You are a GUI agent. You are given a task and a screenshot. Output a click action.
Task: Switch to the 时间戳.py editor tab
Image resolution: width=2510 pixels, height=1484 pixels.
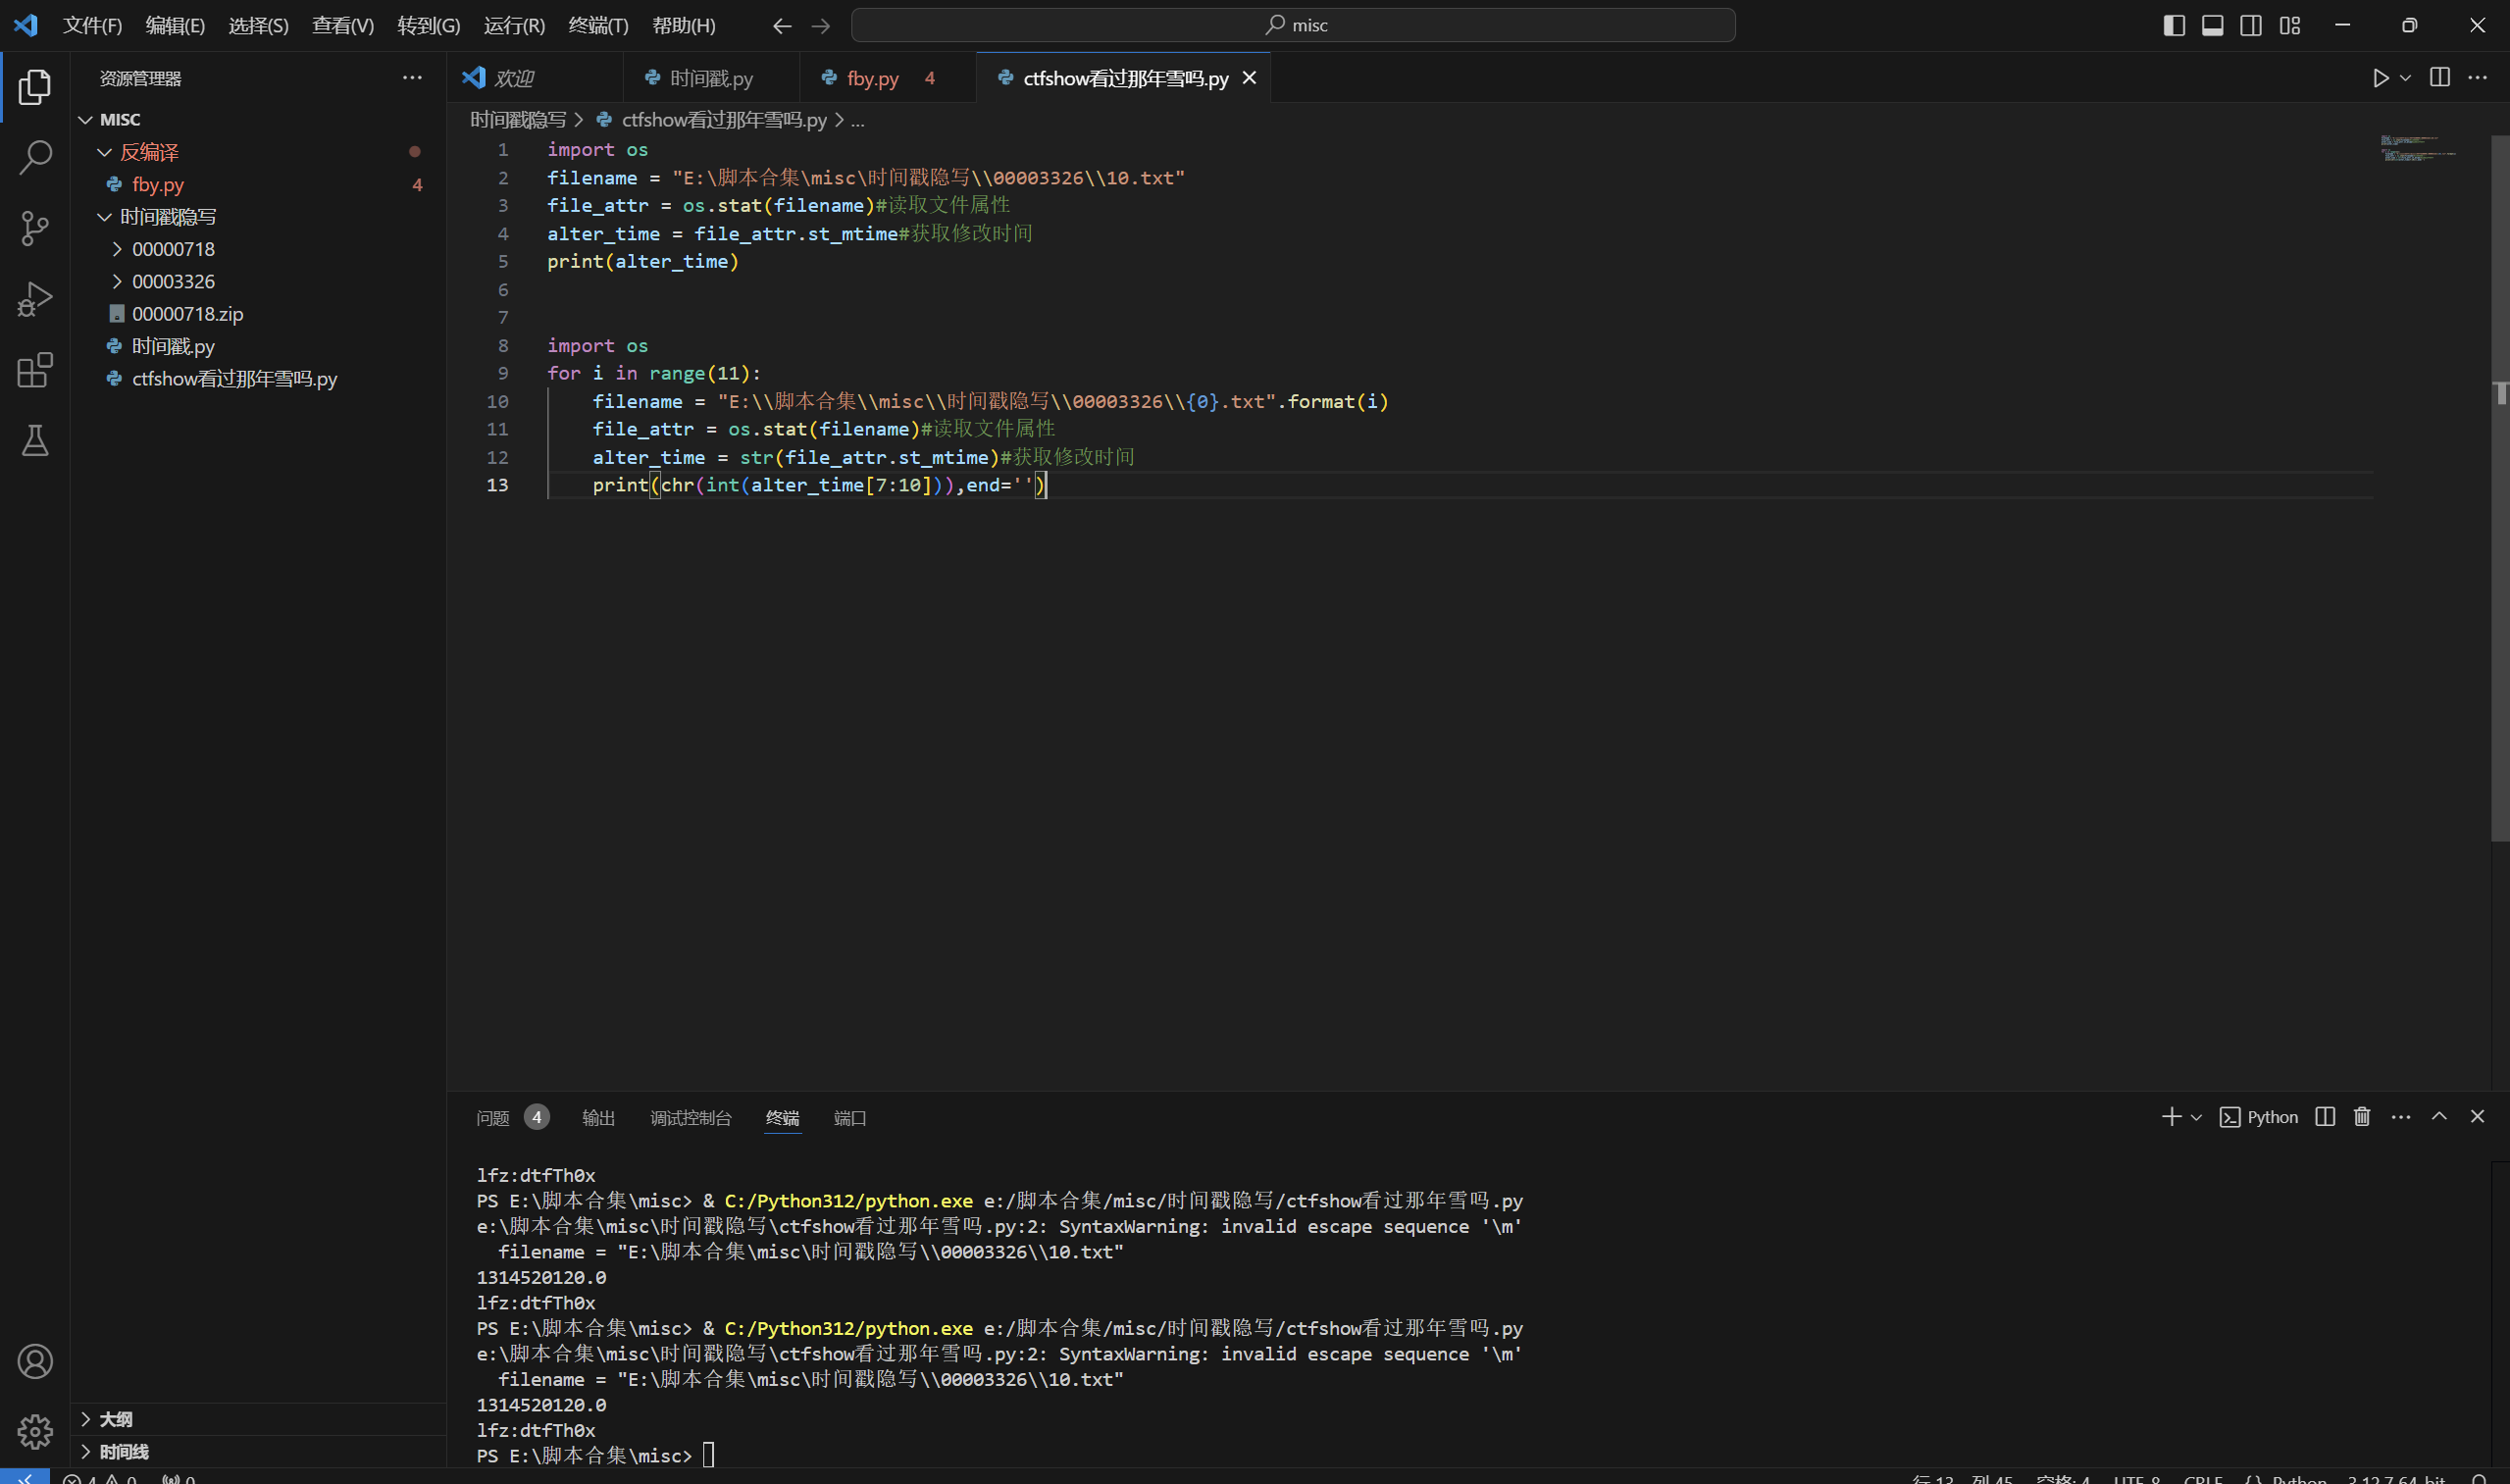click(x=710, y=78)
